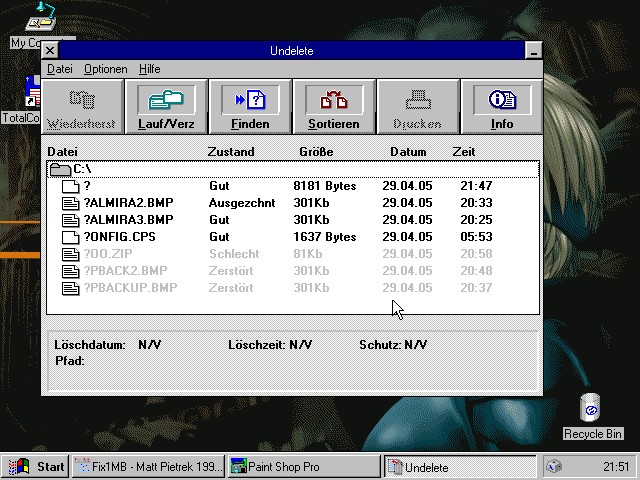The height and width of the screenshot is (480, 640).
Task: Click the Drucken print toolbar button
Action: pyautogui.click(x=418, y=107)
